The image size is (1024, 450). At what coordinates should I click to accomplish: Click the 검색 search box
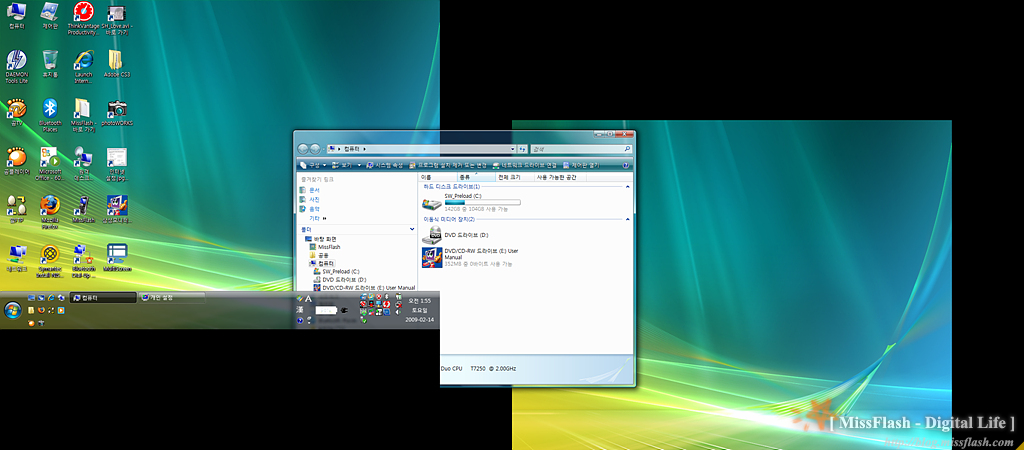580,150
